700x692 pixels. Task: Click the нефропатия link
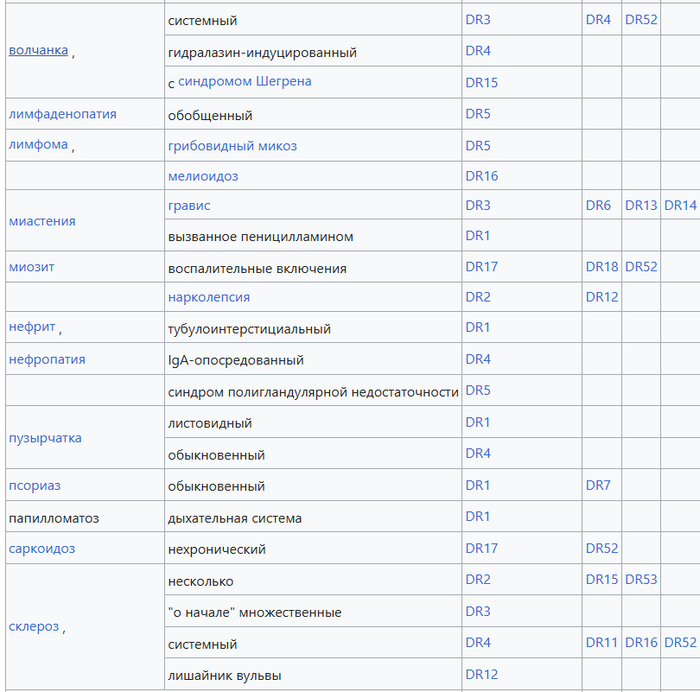(47, 359)
